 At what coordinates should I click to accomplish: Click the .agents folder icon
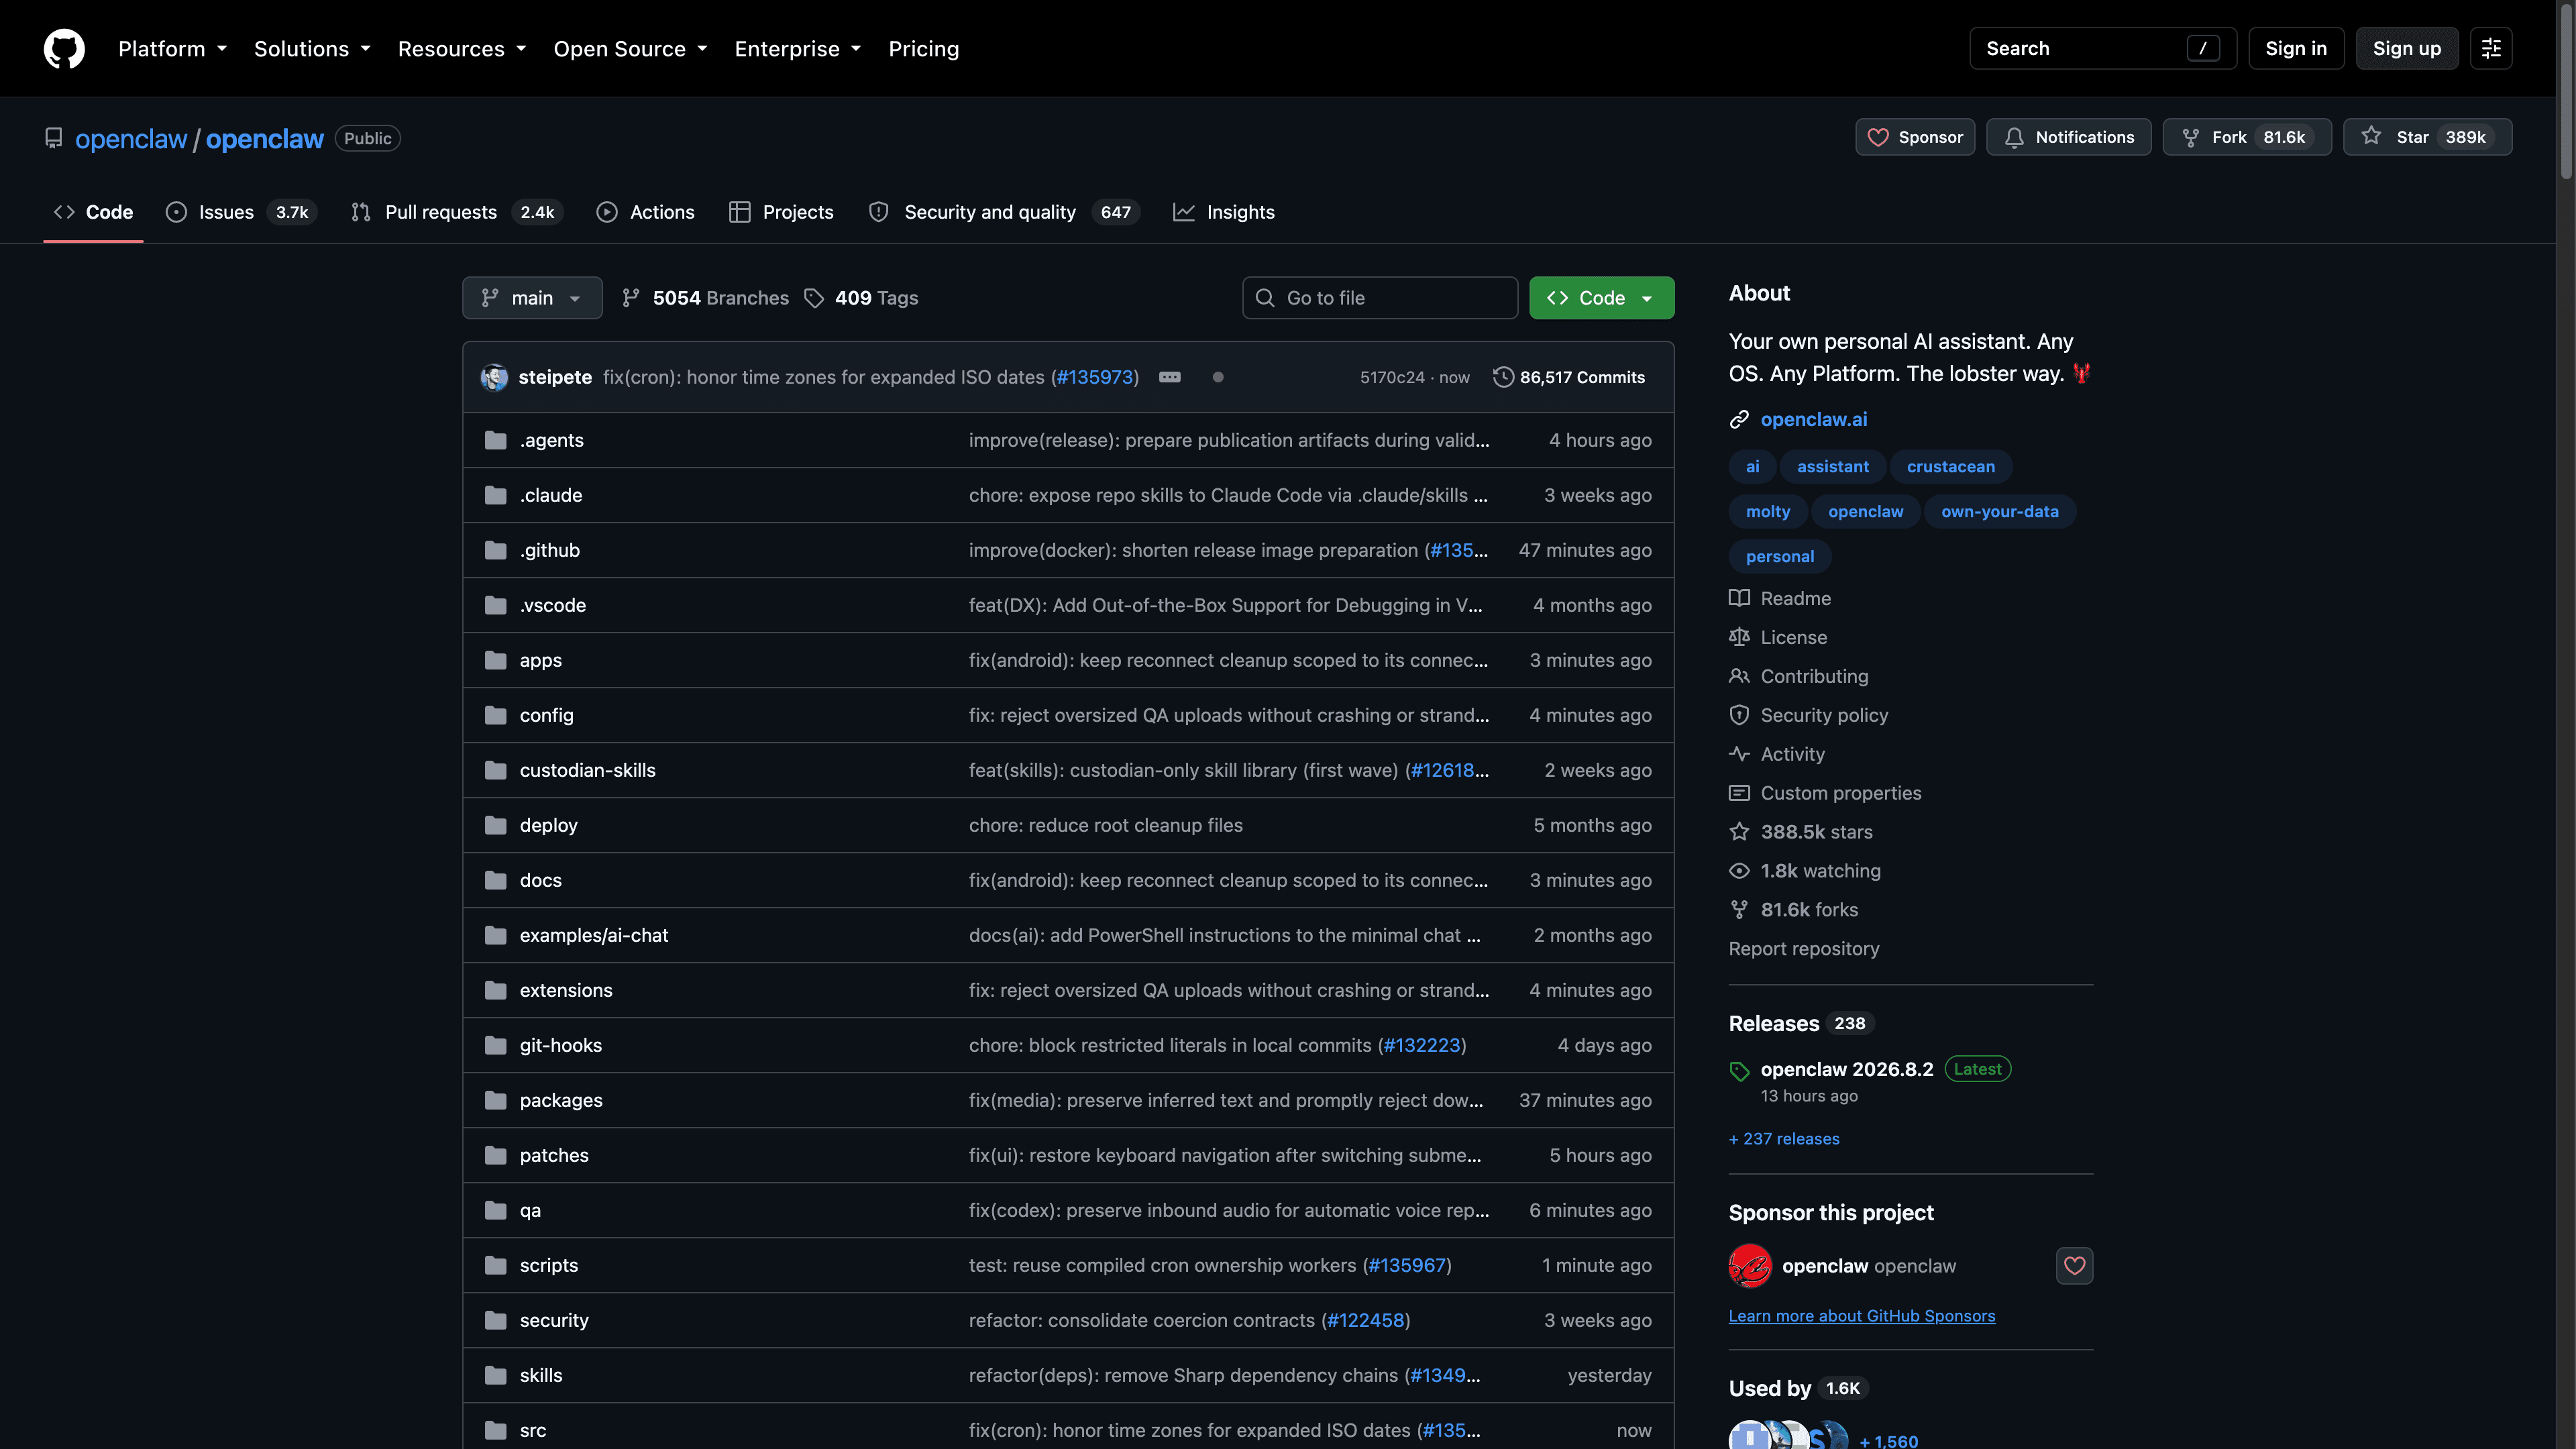coord(495,440)
